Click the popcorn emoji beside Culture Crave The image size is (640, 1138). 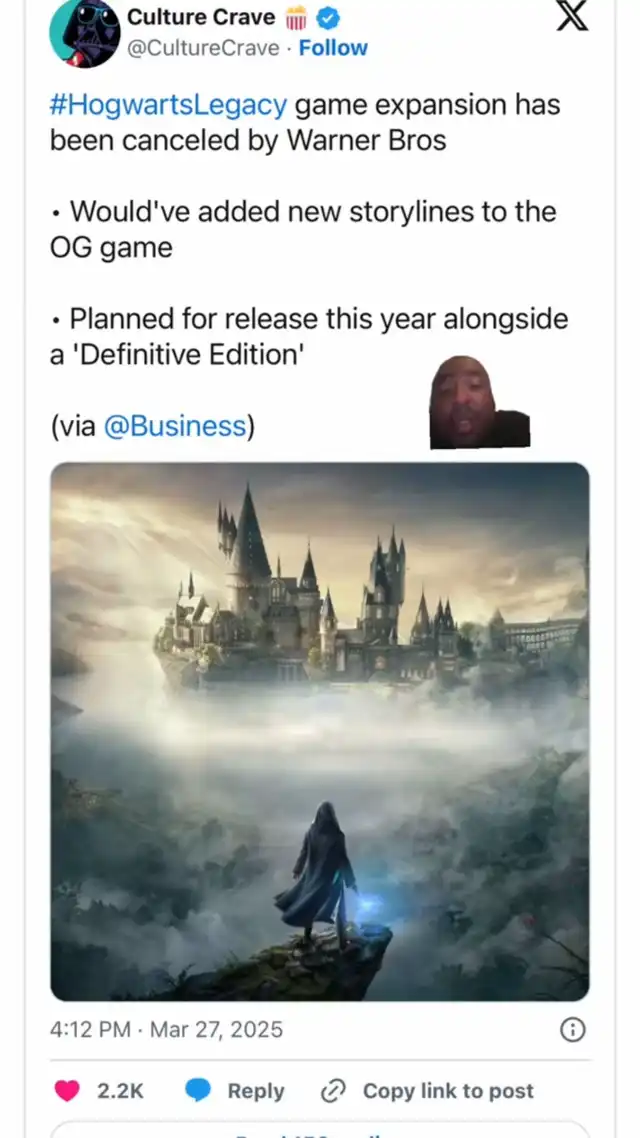[296, 18]
